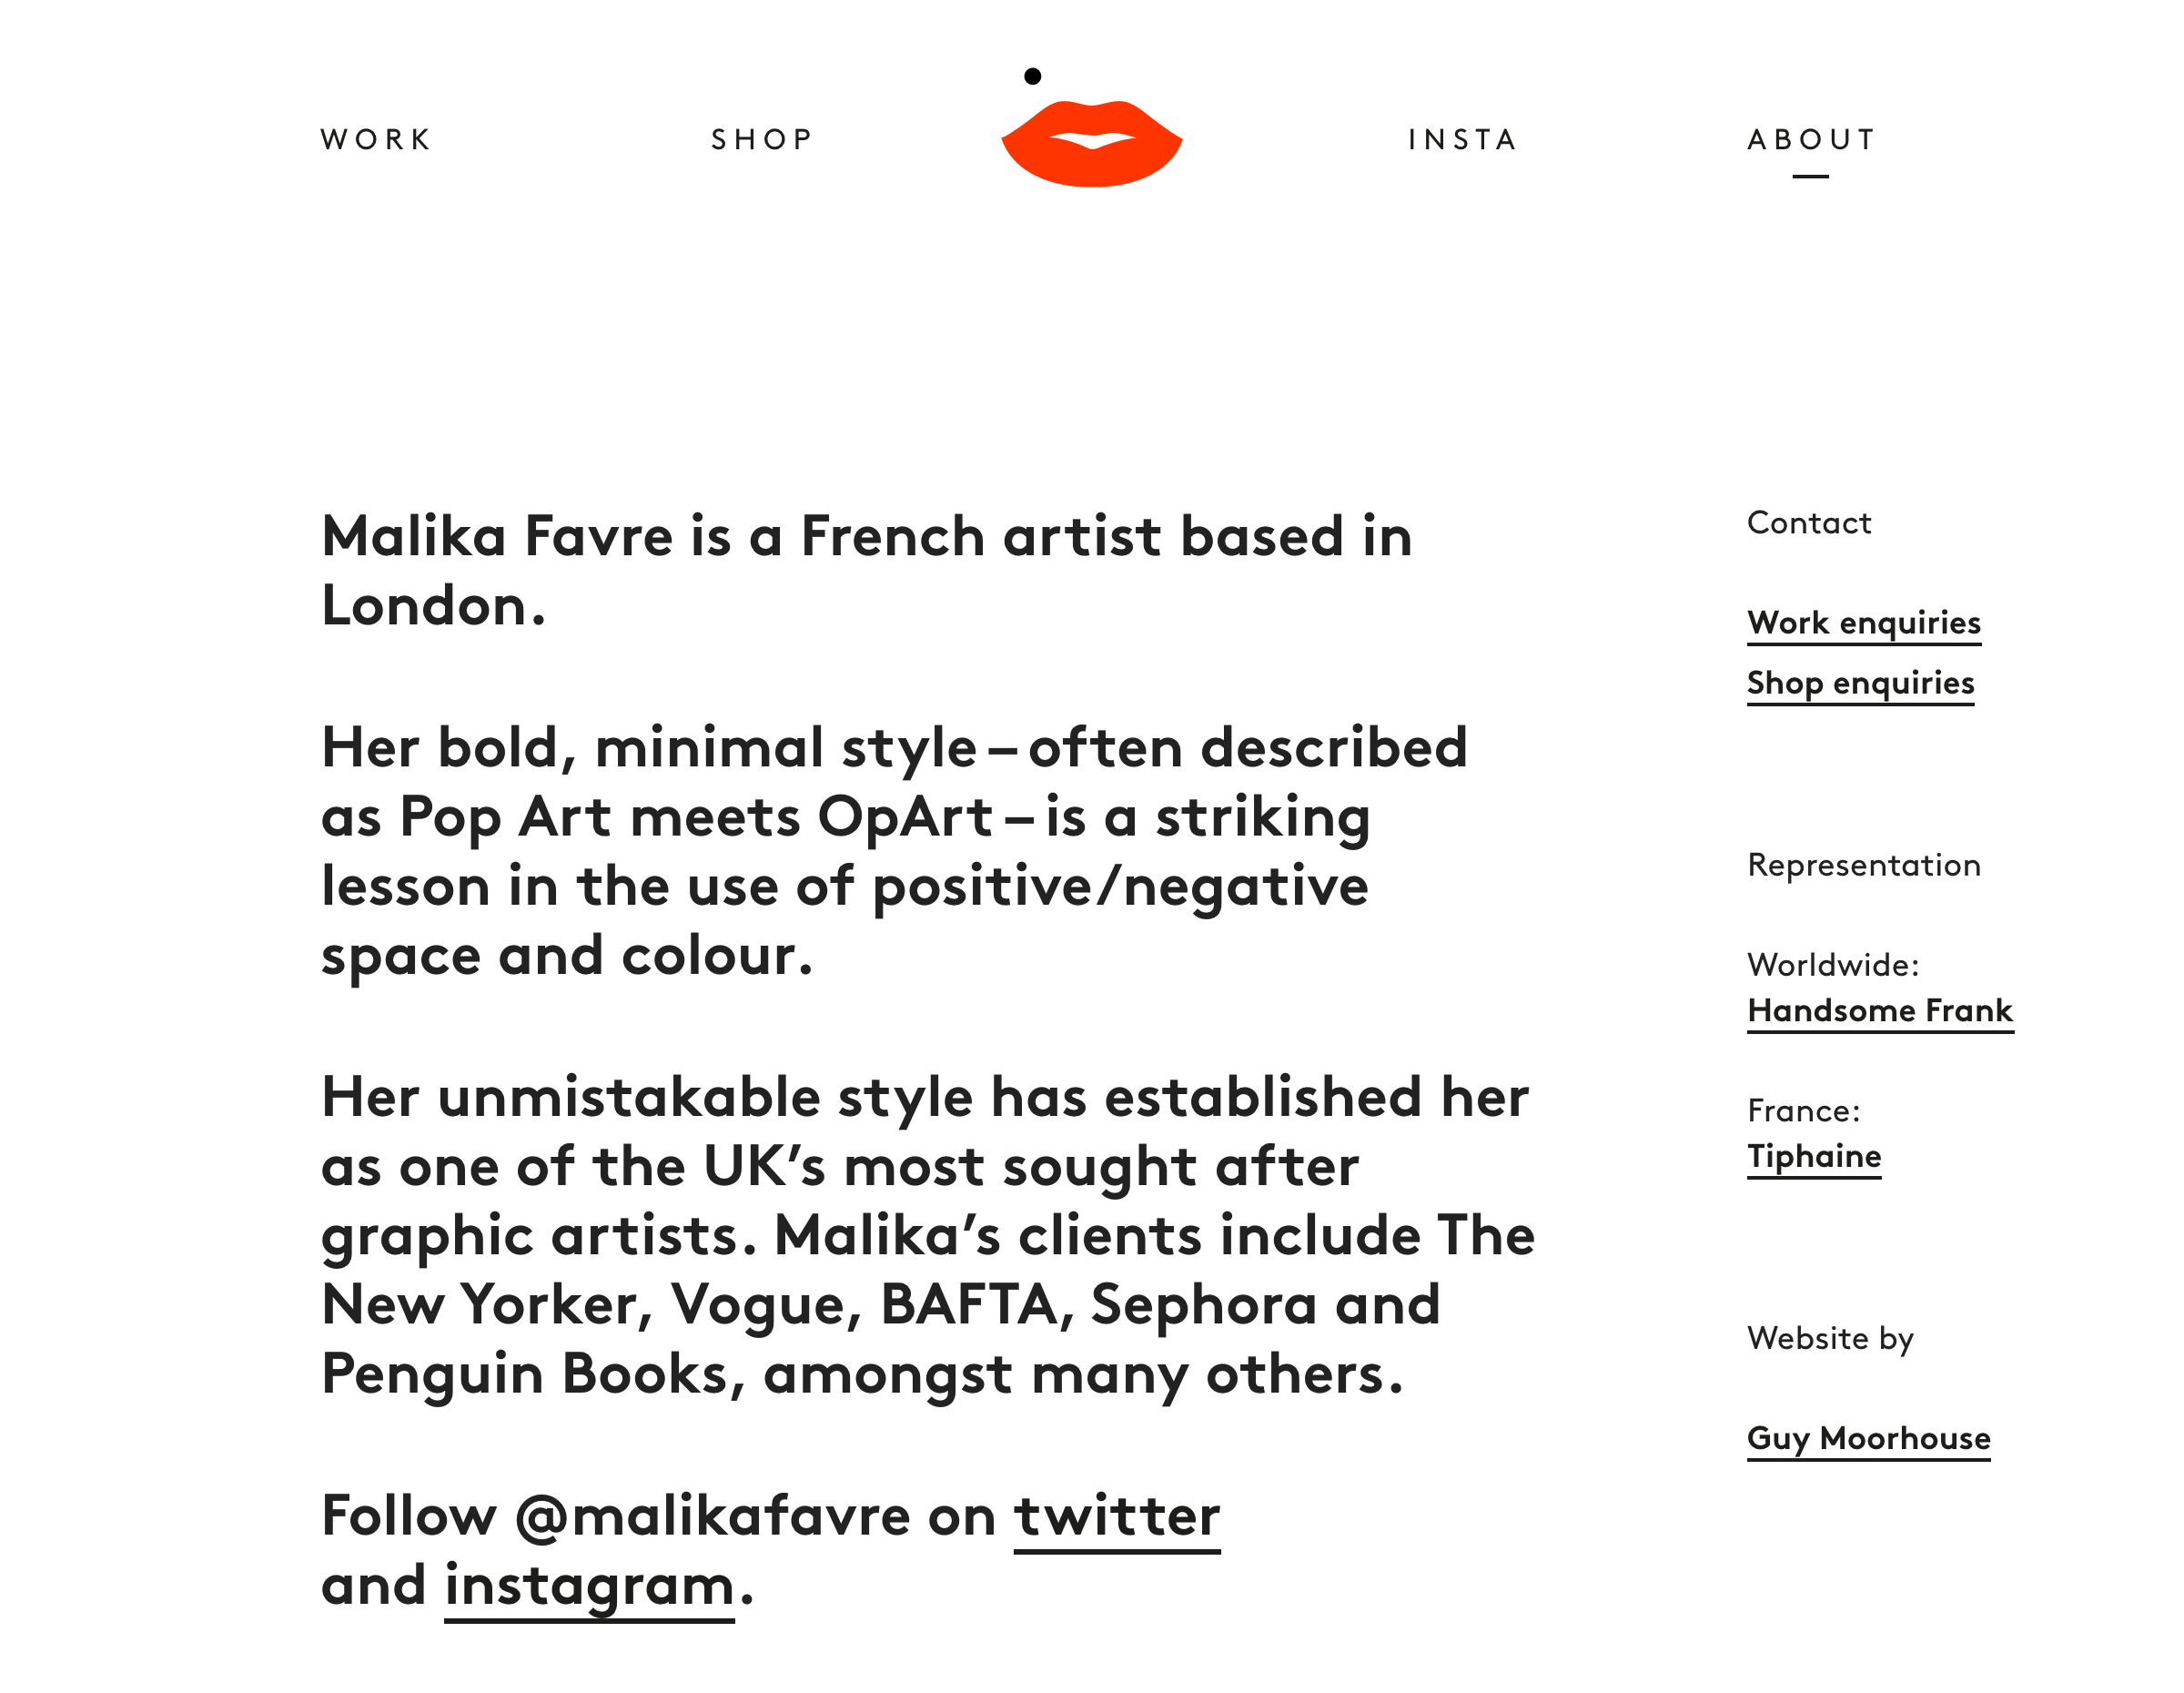Select the ABOUT menu item
Viewport: 2184px width, 1693px height.
tap(1811, 139)
